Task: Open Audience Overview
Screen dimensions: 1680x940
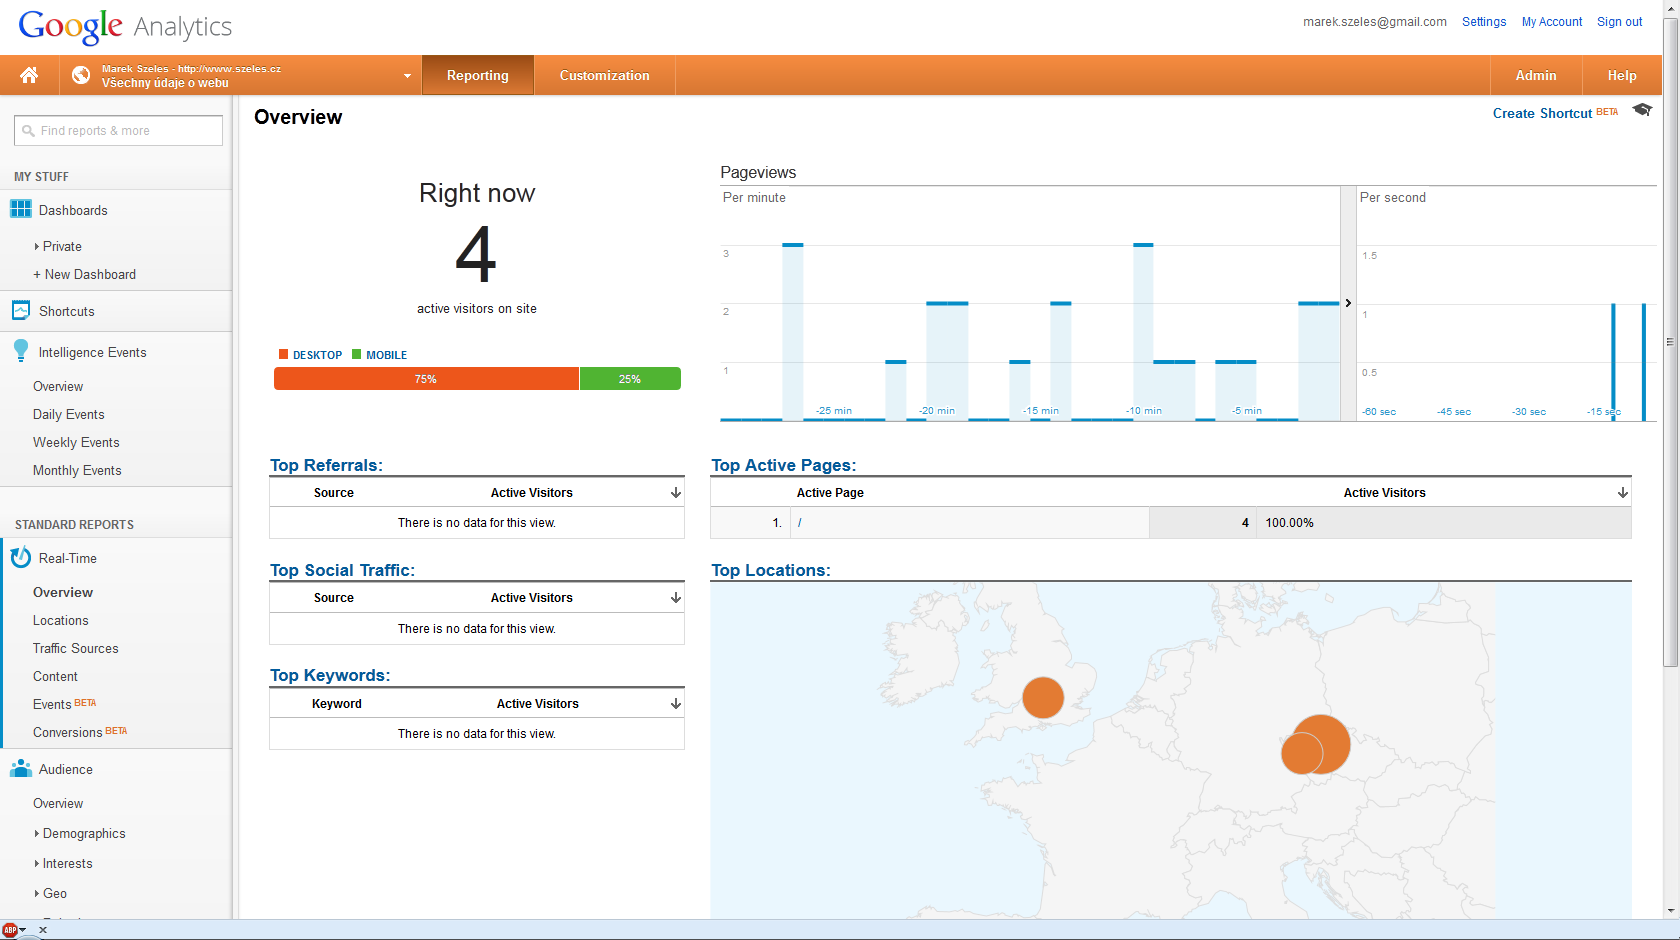Action: click(x=58, y=803)
